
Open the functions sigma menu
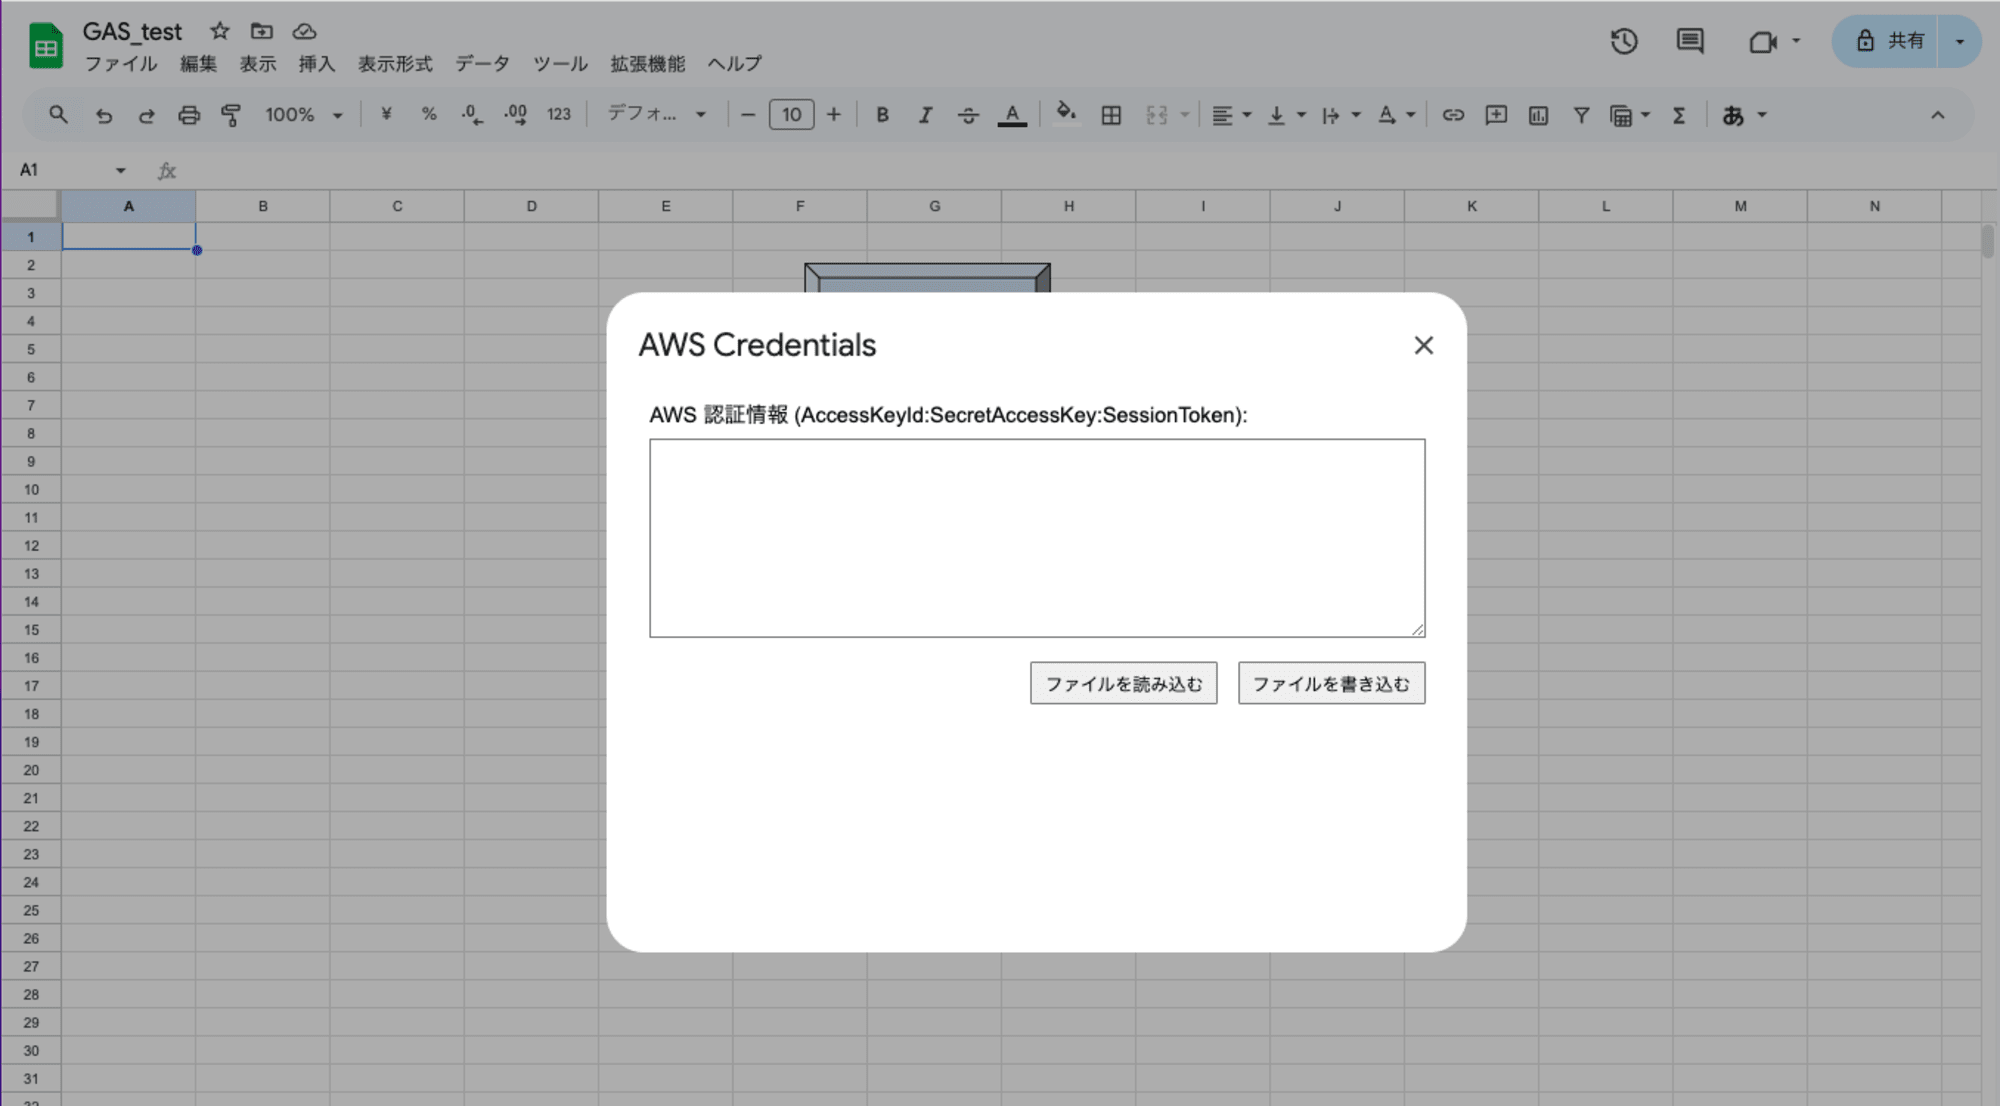pos(1679,115)
